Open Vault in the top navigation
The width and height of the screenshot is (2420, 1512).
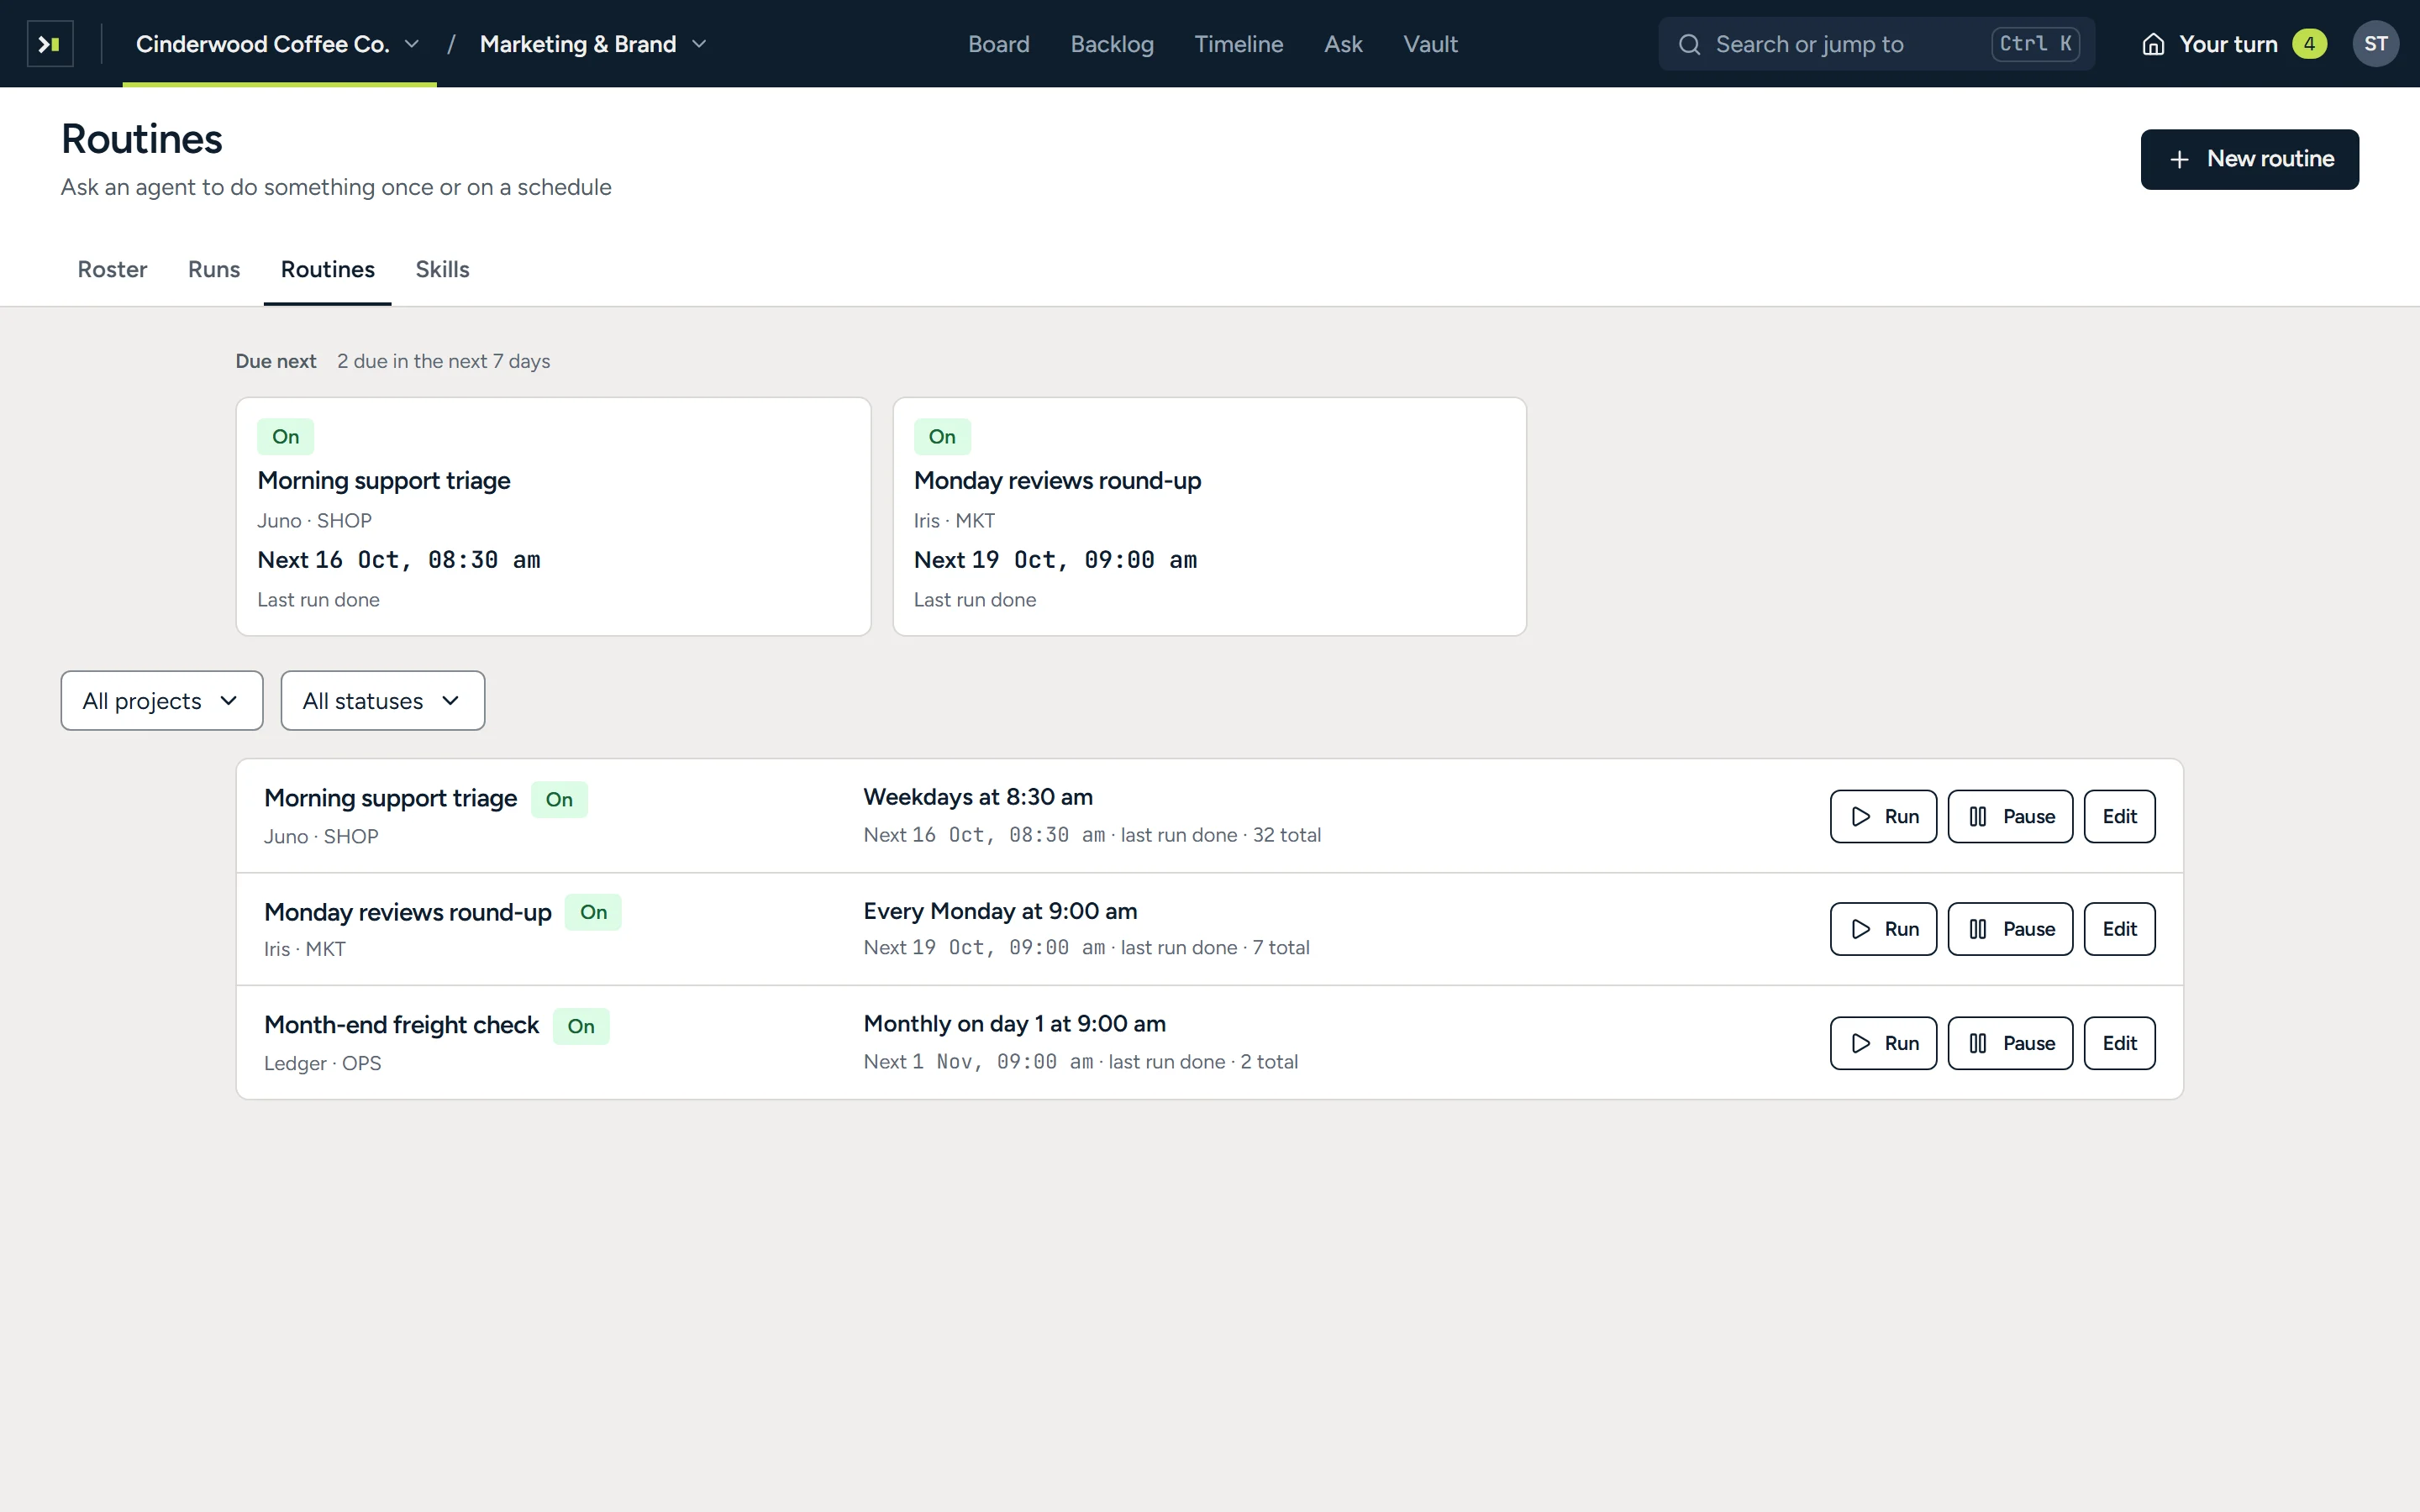point(1430,44)
